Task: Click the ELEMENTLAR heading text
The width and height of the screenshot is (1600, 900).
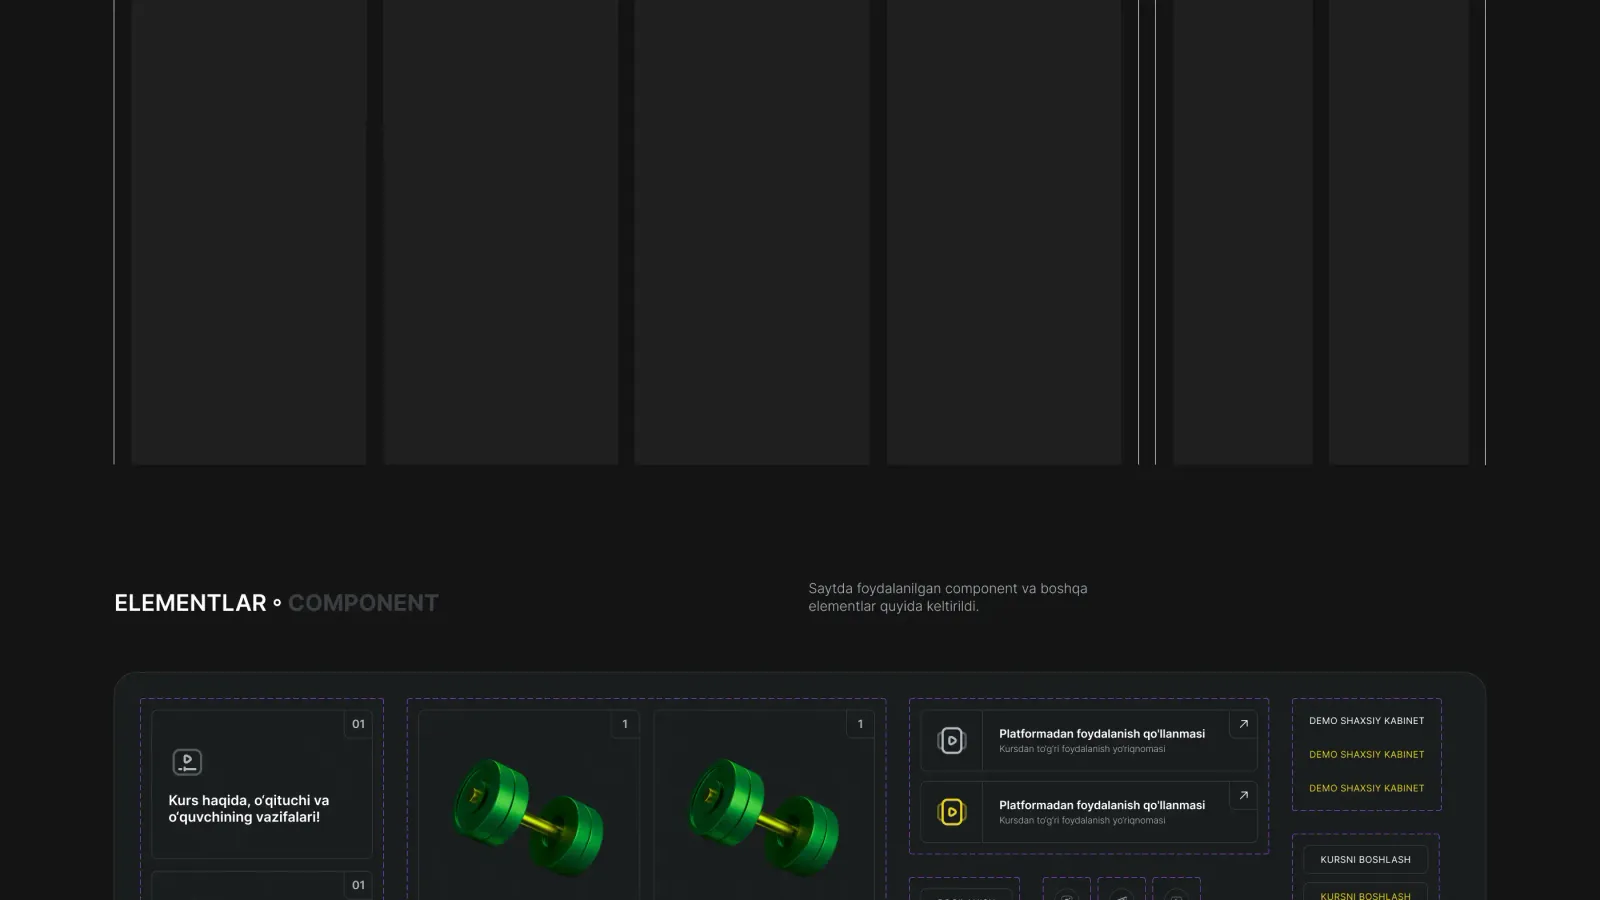Action: [x=190, y=603]
